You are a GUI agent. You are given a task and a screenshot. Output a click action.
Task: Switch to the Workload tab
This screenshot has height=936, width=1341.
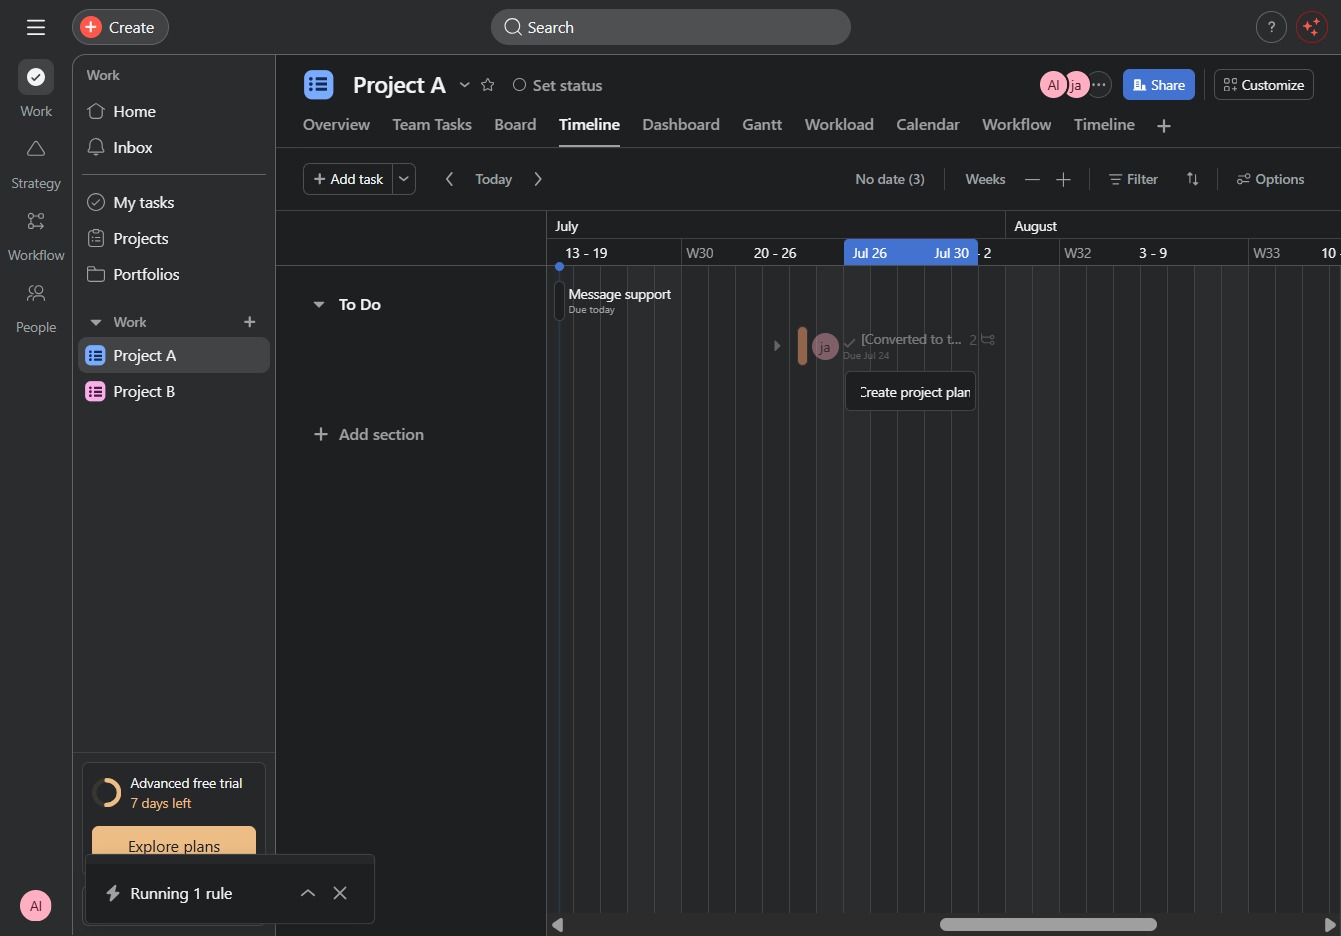tap(839, 124)
